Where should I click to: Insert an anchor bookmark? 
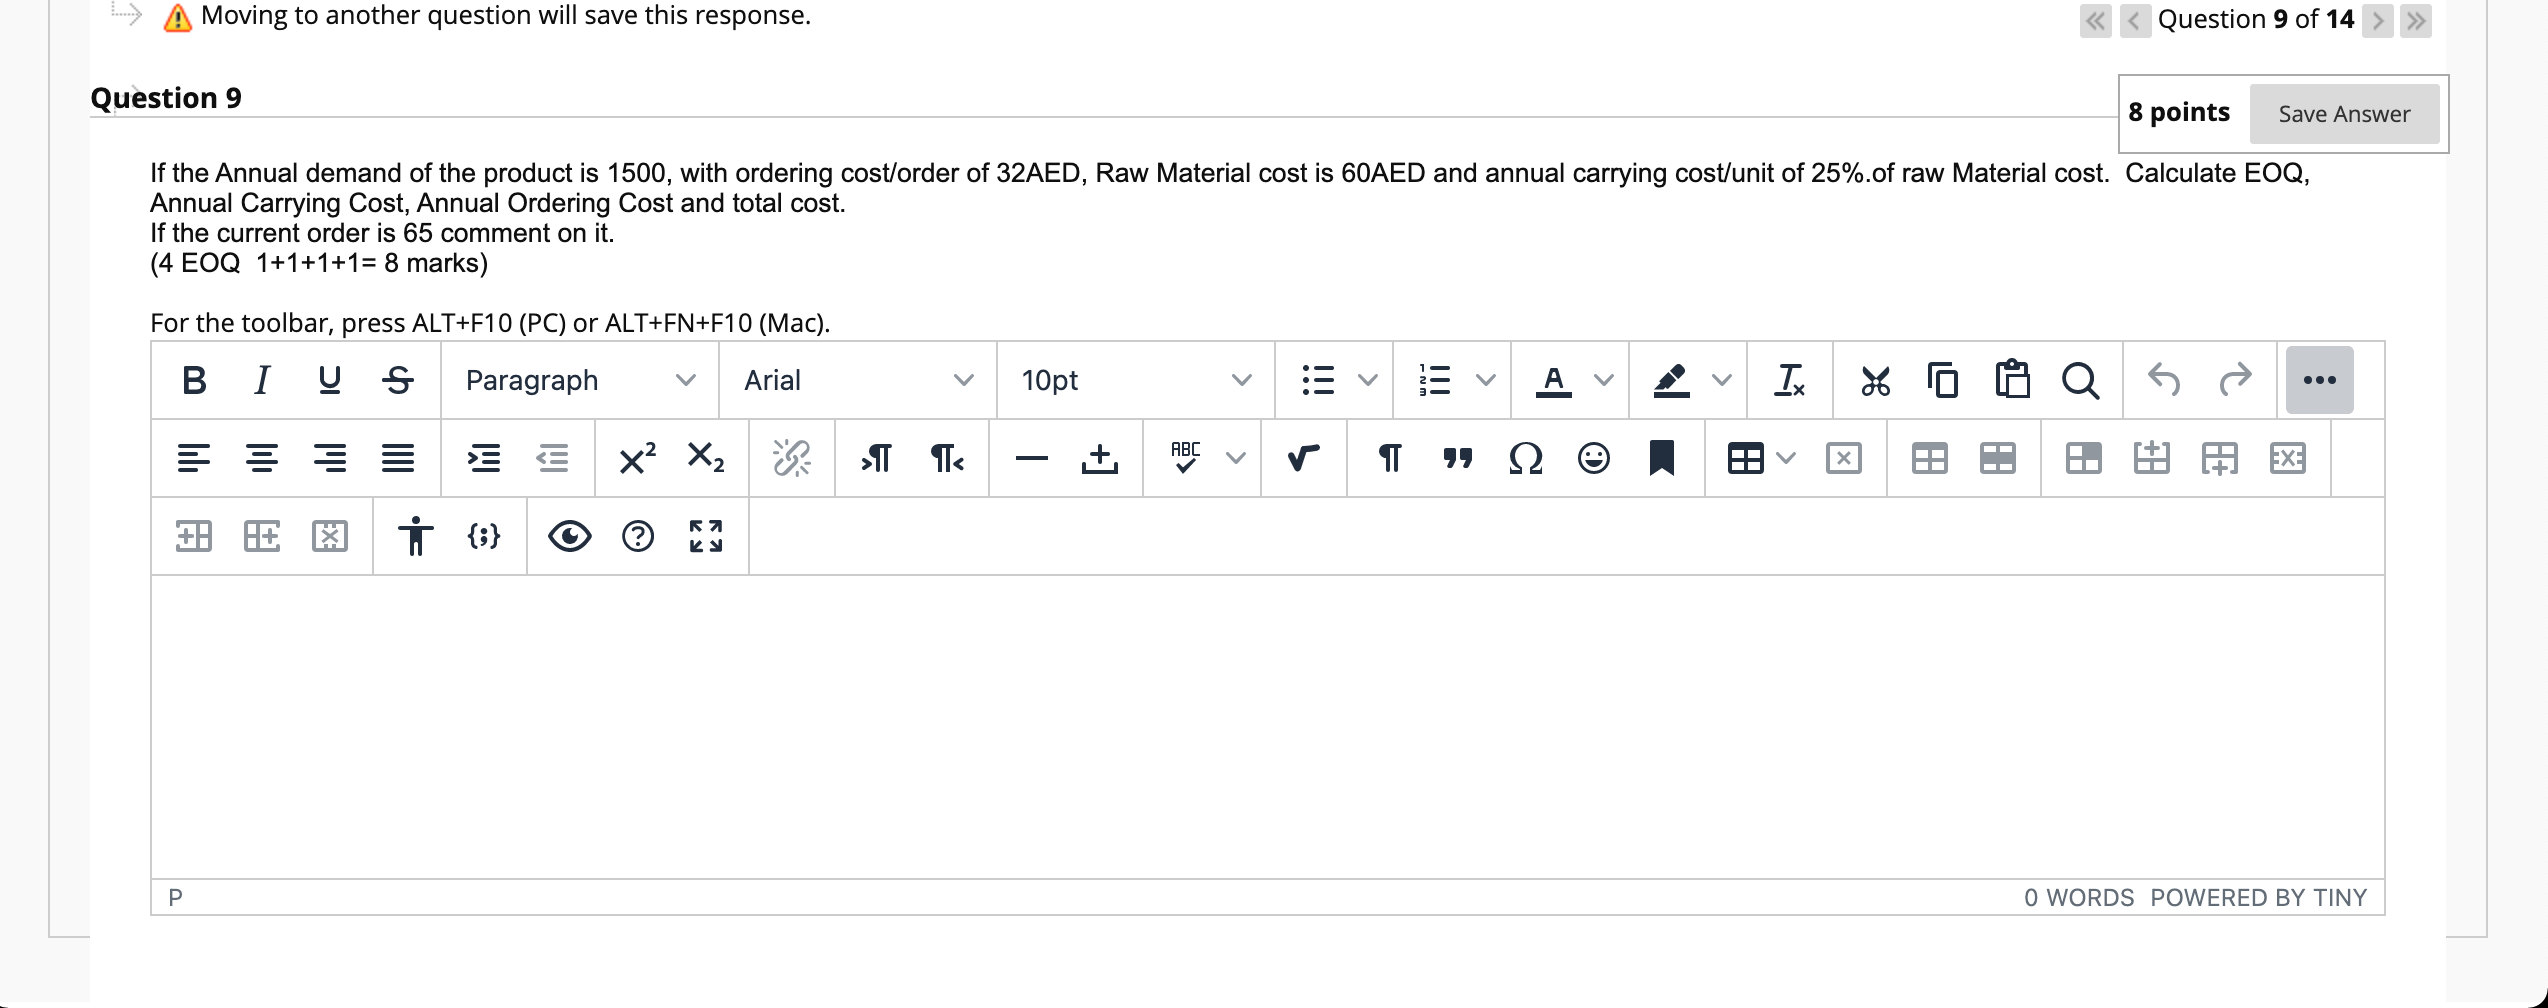1662,458
